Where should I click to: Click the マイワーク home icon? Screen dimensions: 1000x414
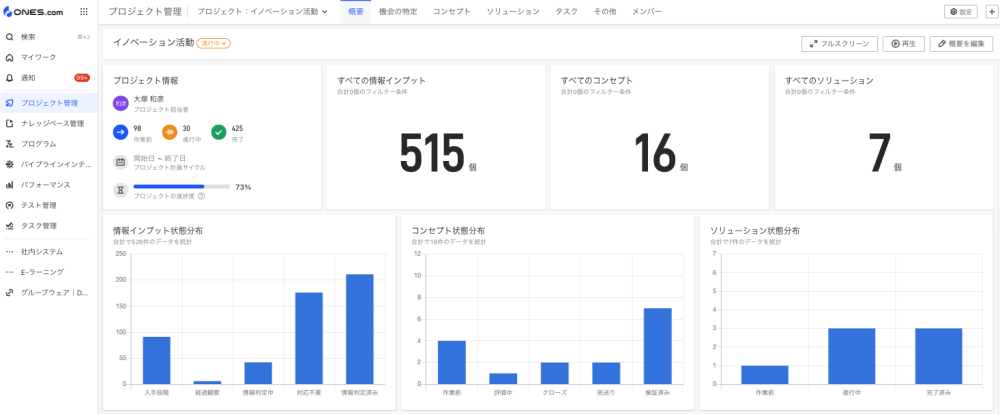(10, 57)
